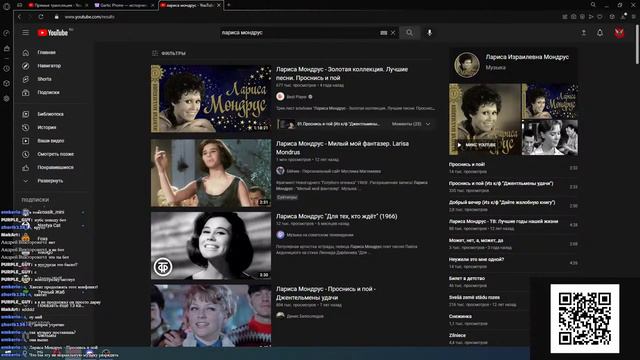Open Милый мой фантазер video thumbnail

tap(211, 173)
